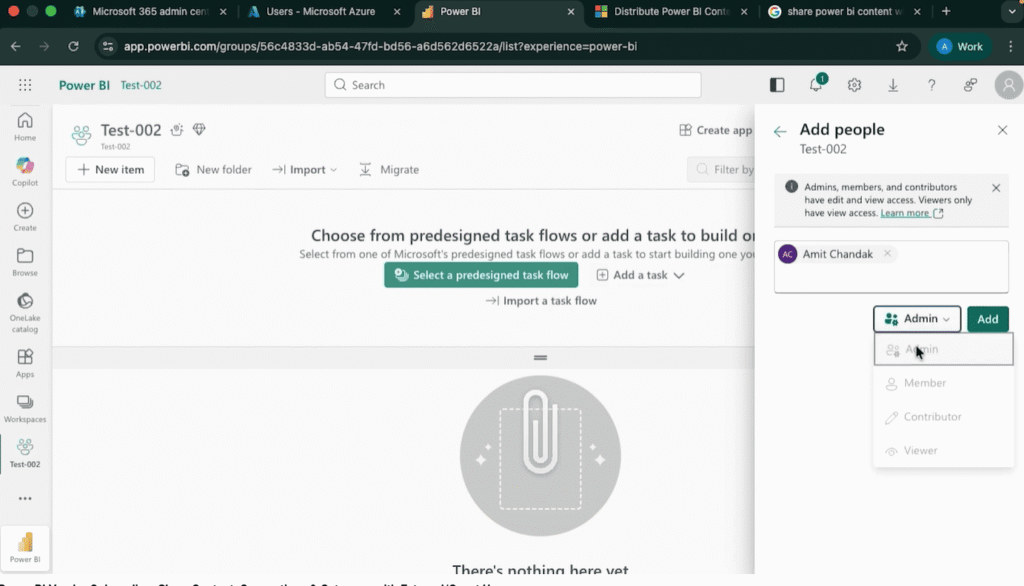Screen dimensions: 1024x586
Task: Open the Admin role dropdown
Action: (917, 319)
